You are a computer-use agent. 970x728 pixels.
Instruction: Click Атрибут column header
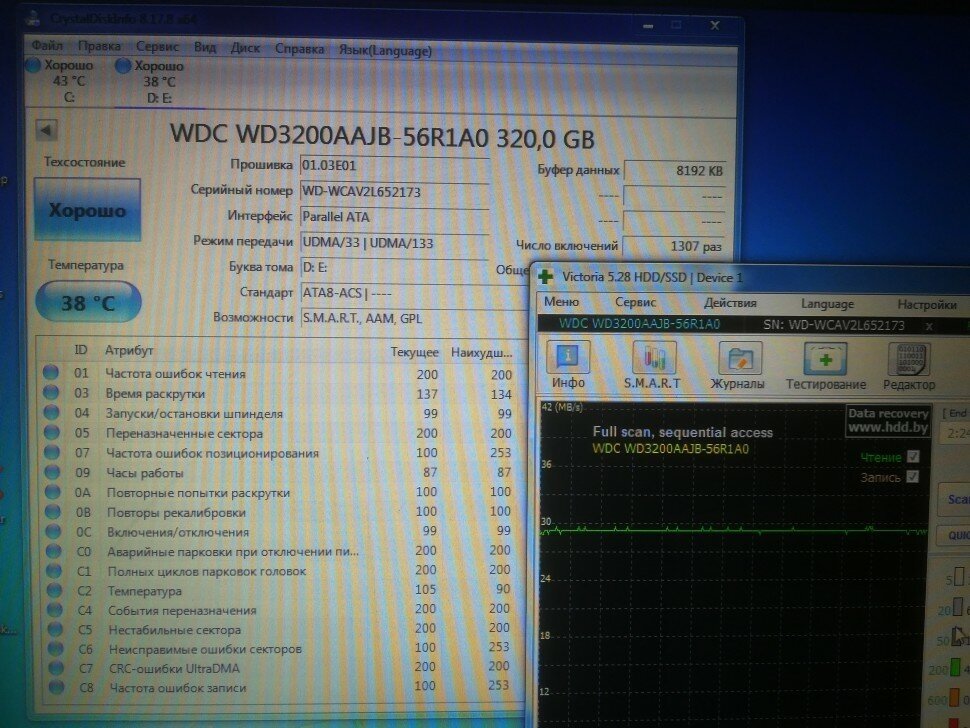pyautogui.click(x=129, y=349)
